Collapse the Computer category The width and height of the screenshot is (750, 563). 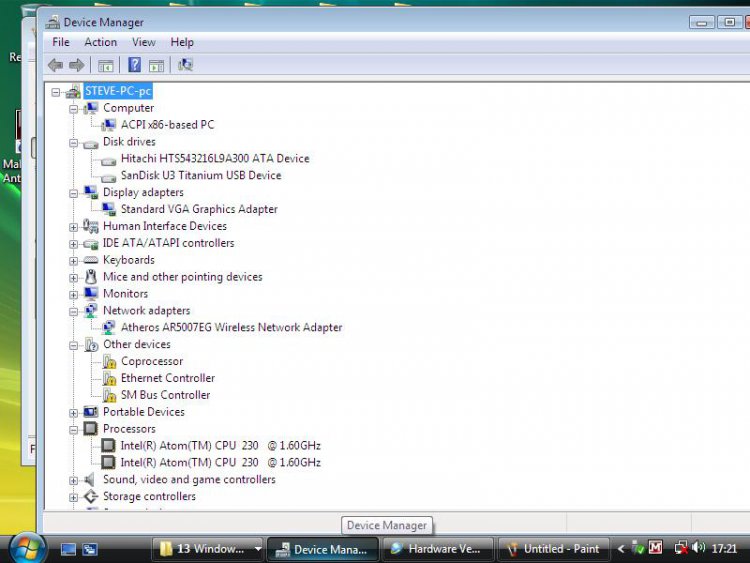point(73,109)
